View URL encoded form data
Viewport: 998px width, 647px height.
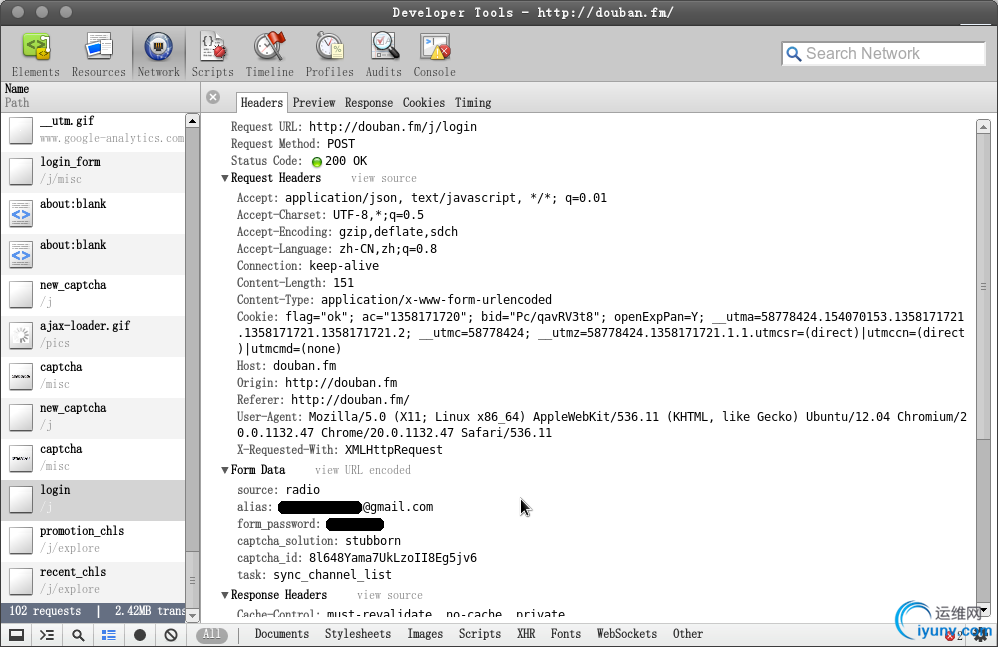coord(363,470)
